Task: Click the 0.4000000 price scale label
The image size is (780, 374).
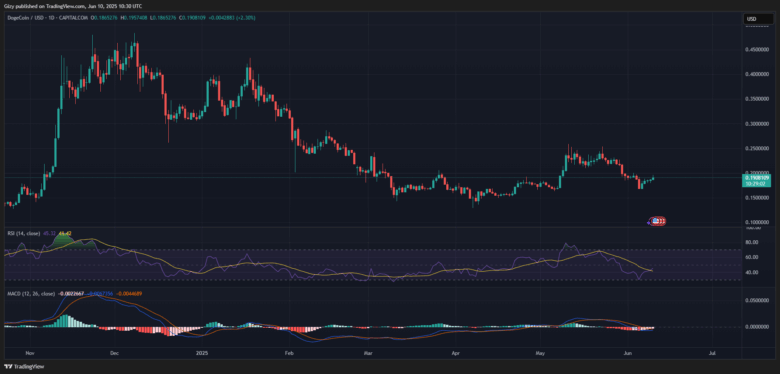Action: point(757,75)
